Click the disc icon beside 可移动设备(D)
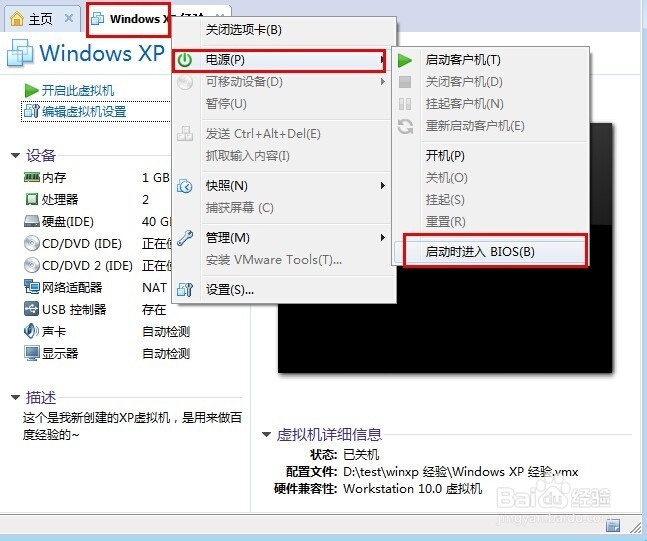Image resolution: width=647 pixels, height=541 pixels. 185,82
